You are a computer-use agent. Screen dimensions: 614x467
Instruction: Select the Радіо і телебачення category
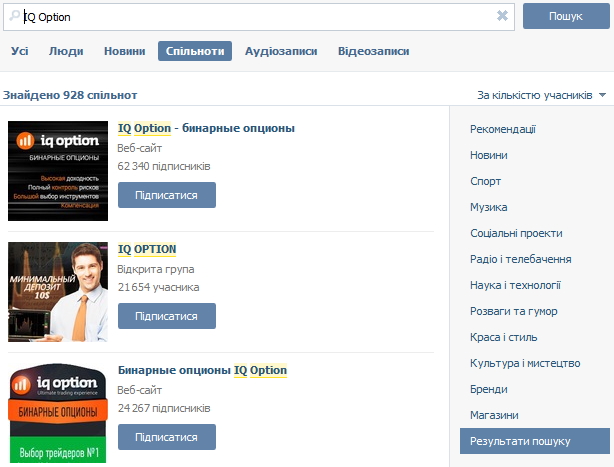pos(521,259)
